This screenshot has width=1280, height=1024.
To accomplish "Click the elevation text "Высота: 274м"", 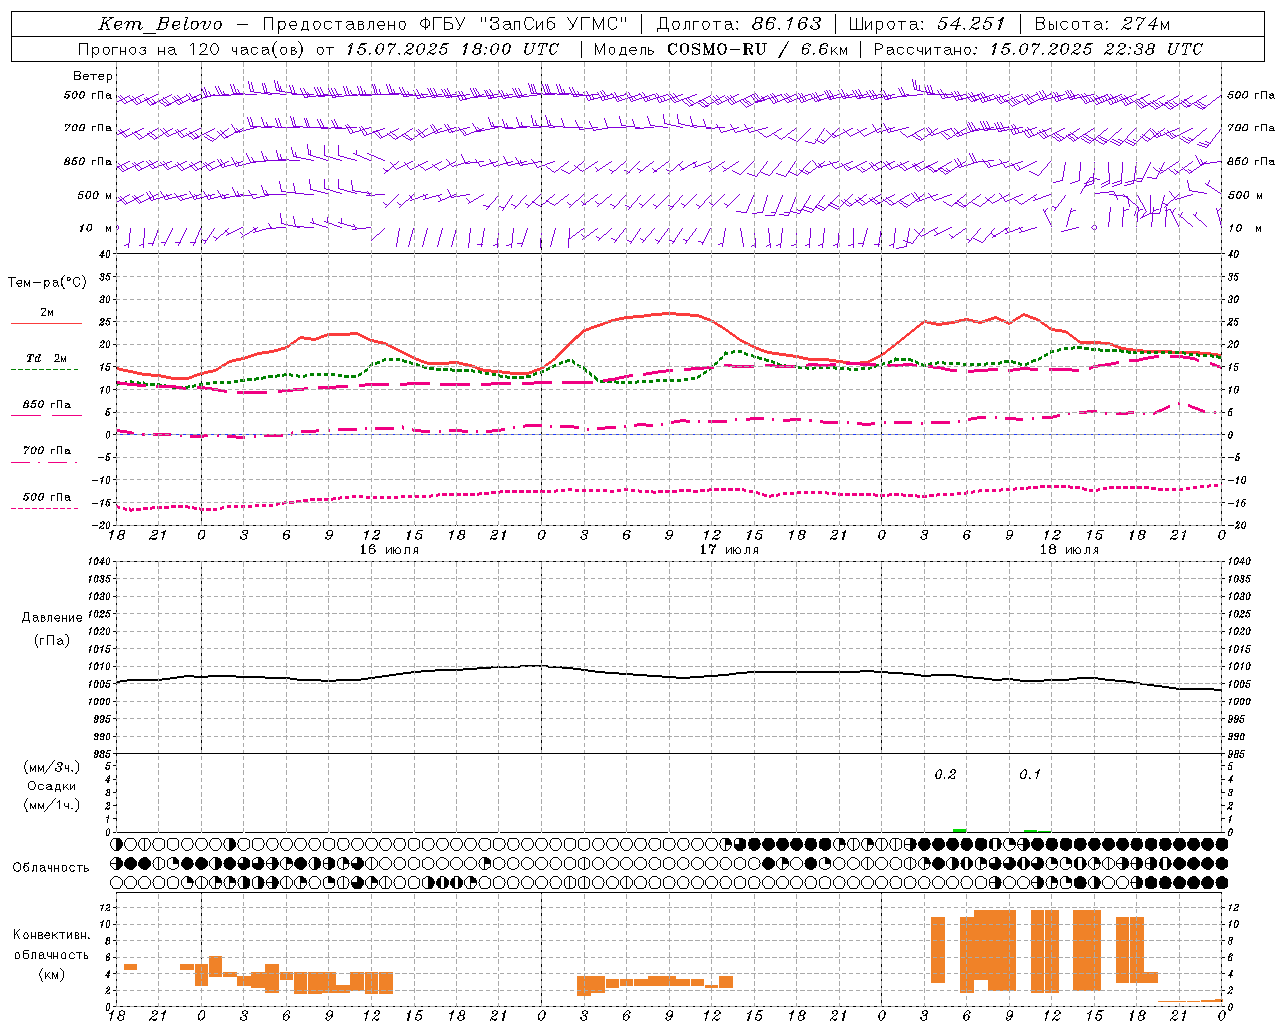I will pos(1102,24).
